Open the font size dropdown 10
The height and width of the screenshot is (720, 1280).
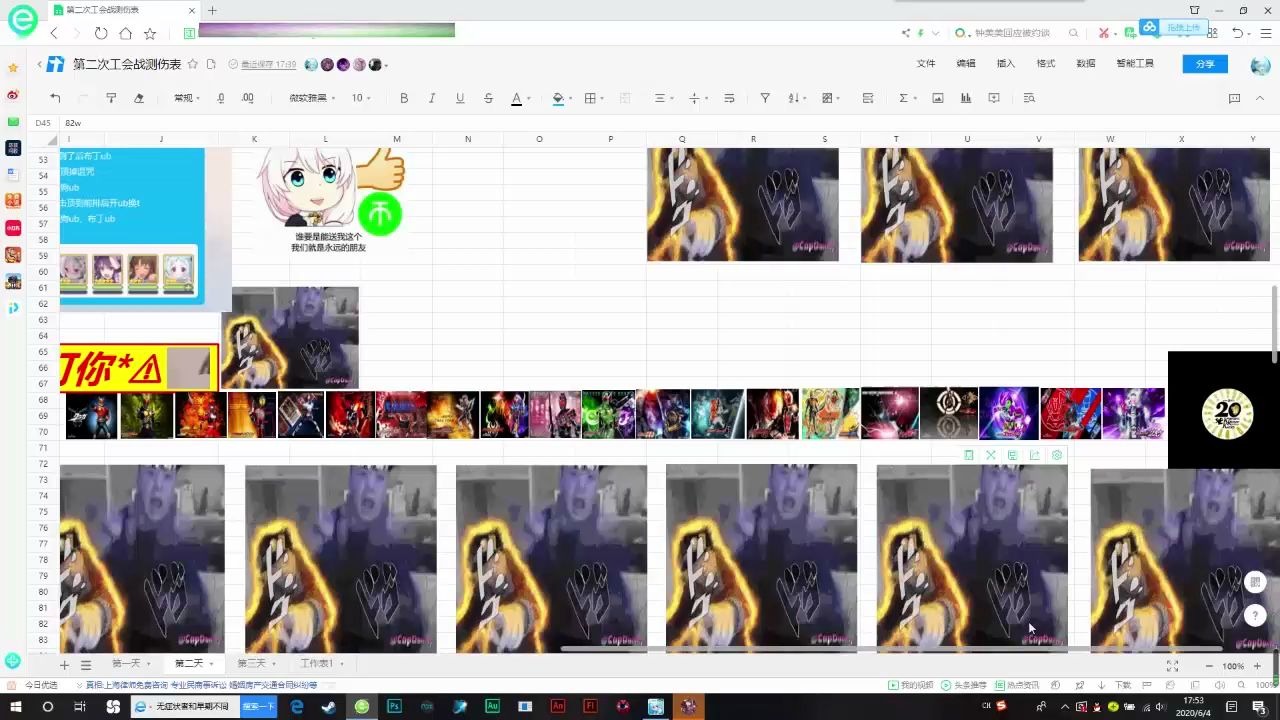361,98
